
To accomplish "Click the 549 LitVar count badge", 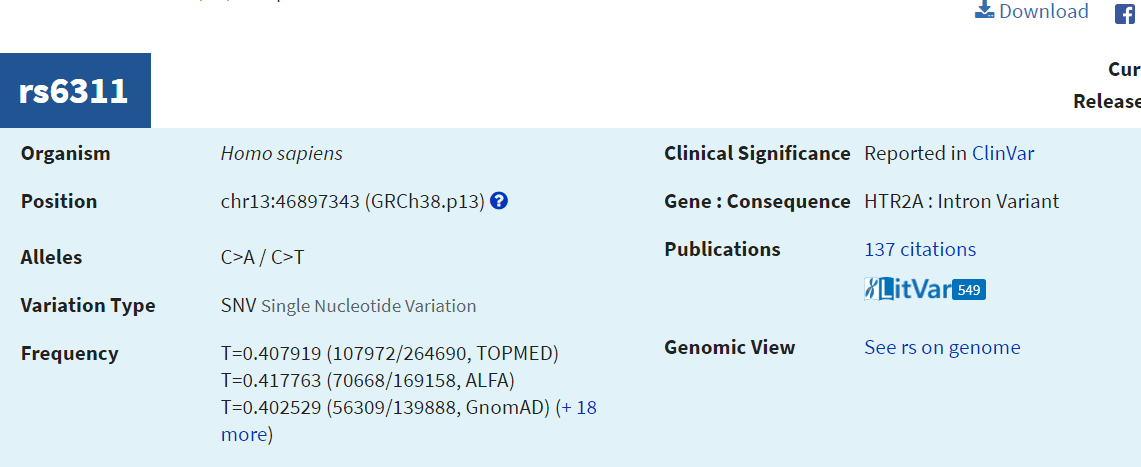I will coord(969,290).
